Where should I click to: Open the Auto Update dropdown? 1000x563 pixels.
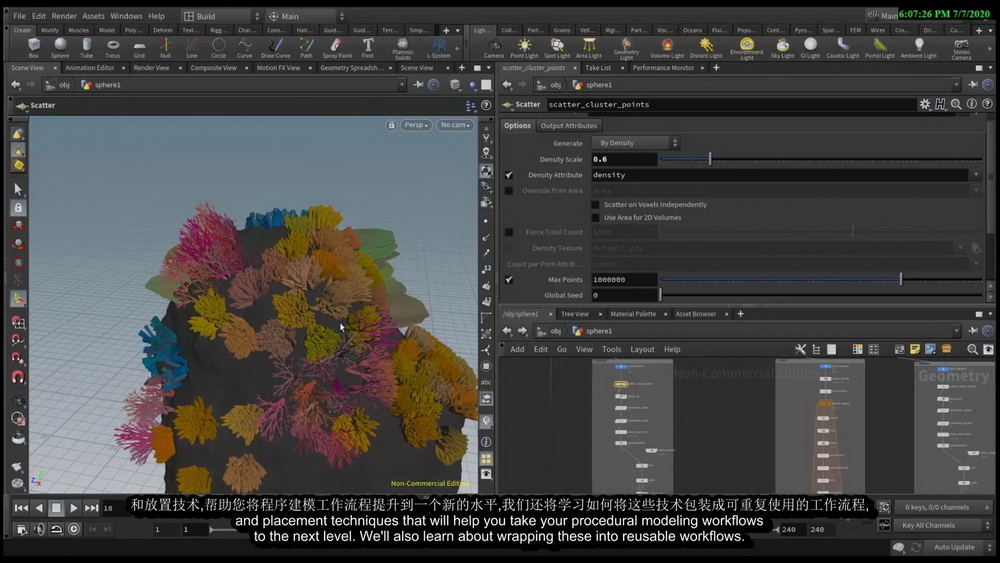[x=959, y=547]
